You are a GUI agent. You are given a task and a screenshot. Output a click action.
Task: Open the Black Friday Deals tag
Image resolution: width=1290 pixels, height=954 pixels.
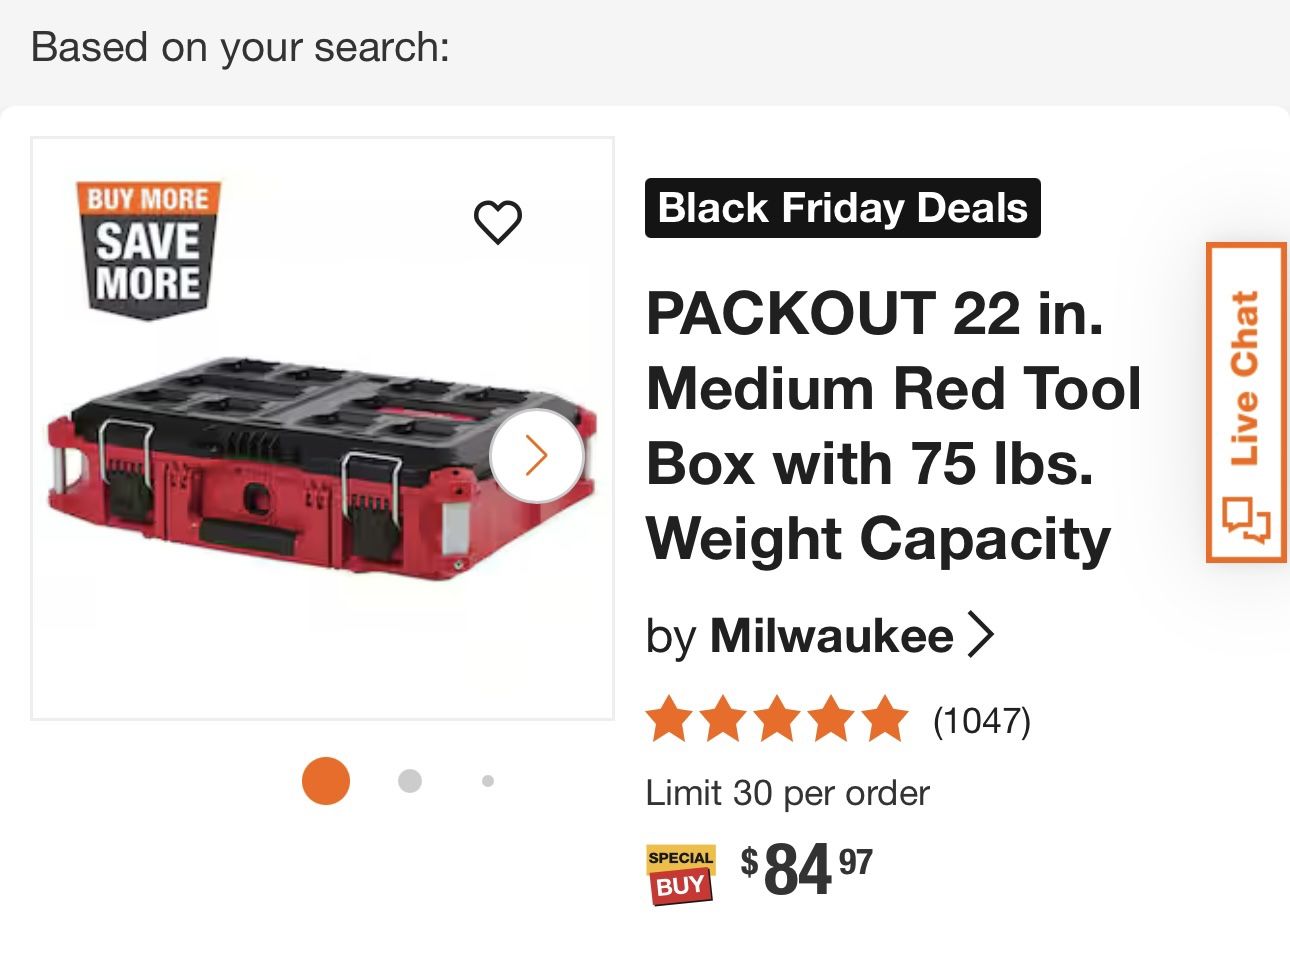(842, 208)
